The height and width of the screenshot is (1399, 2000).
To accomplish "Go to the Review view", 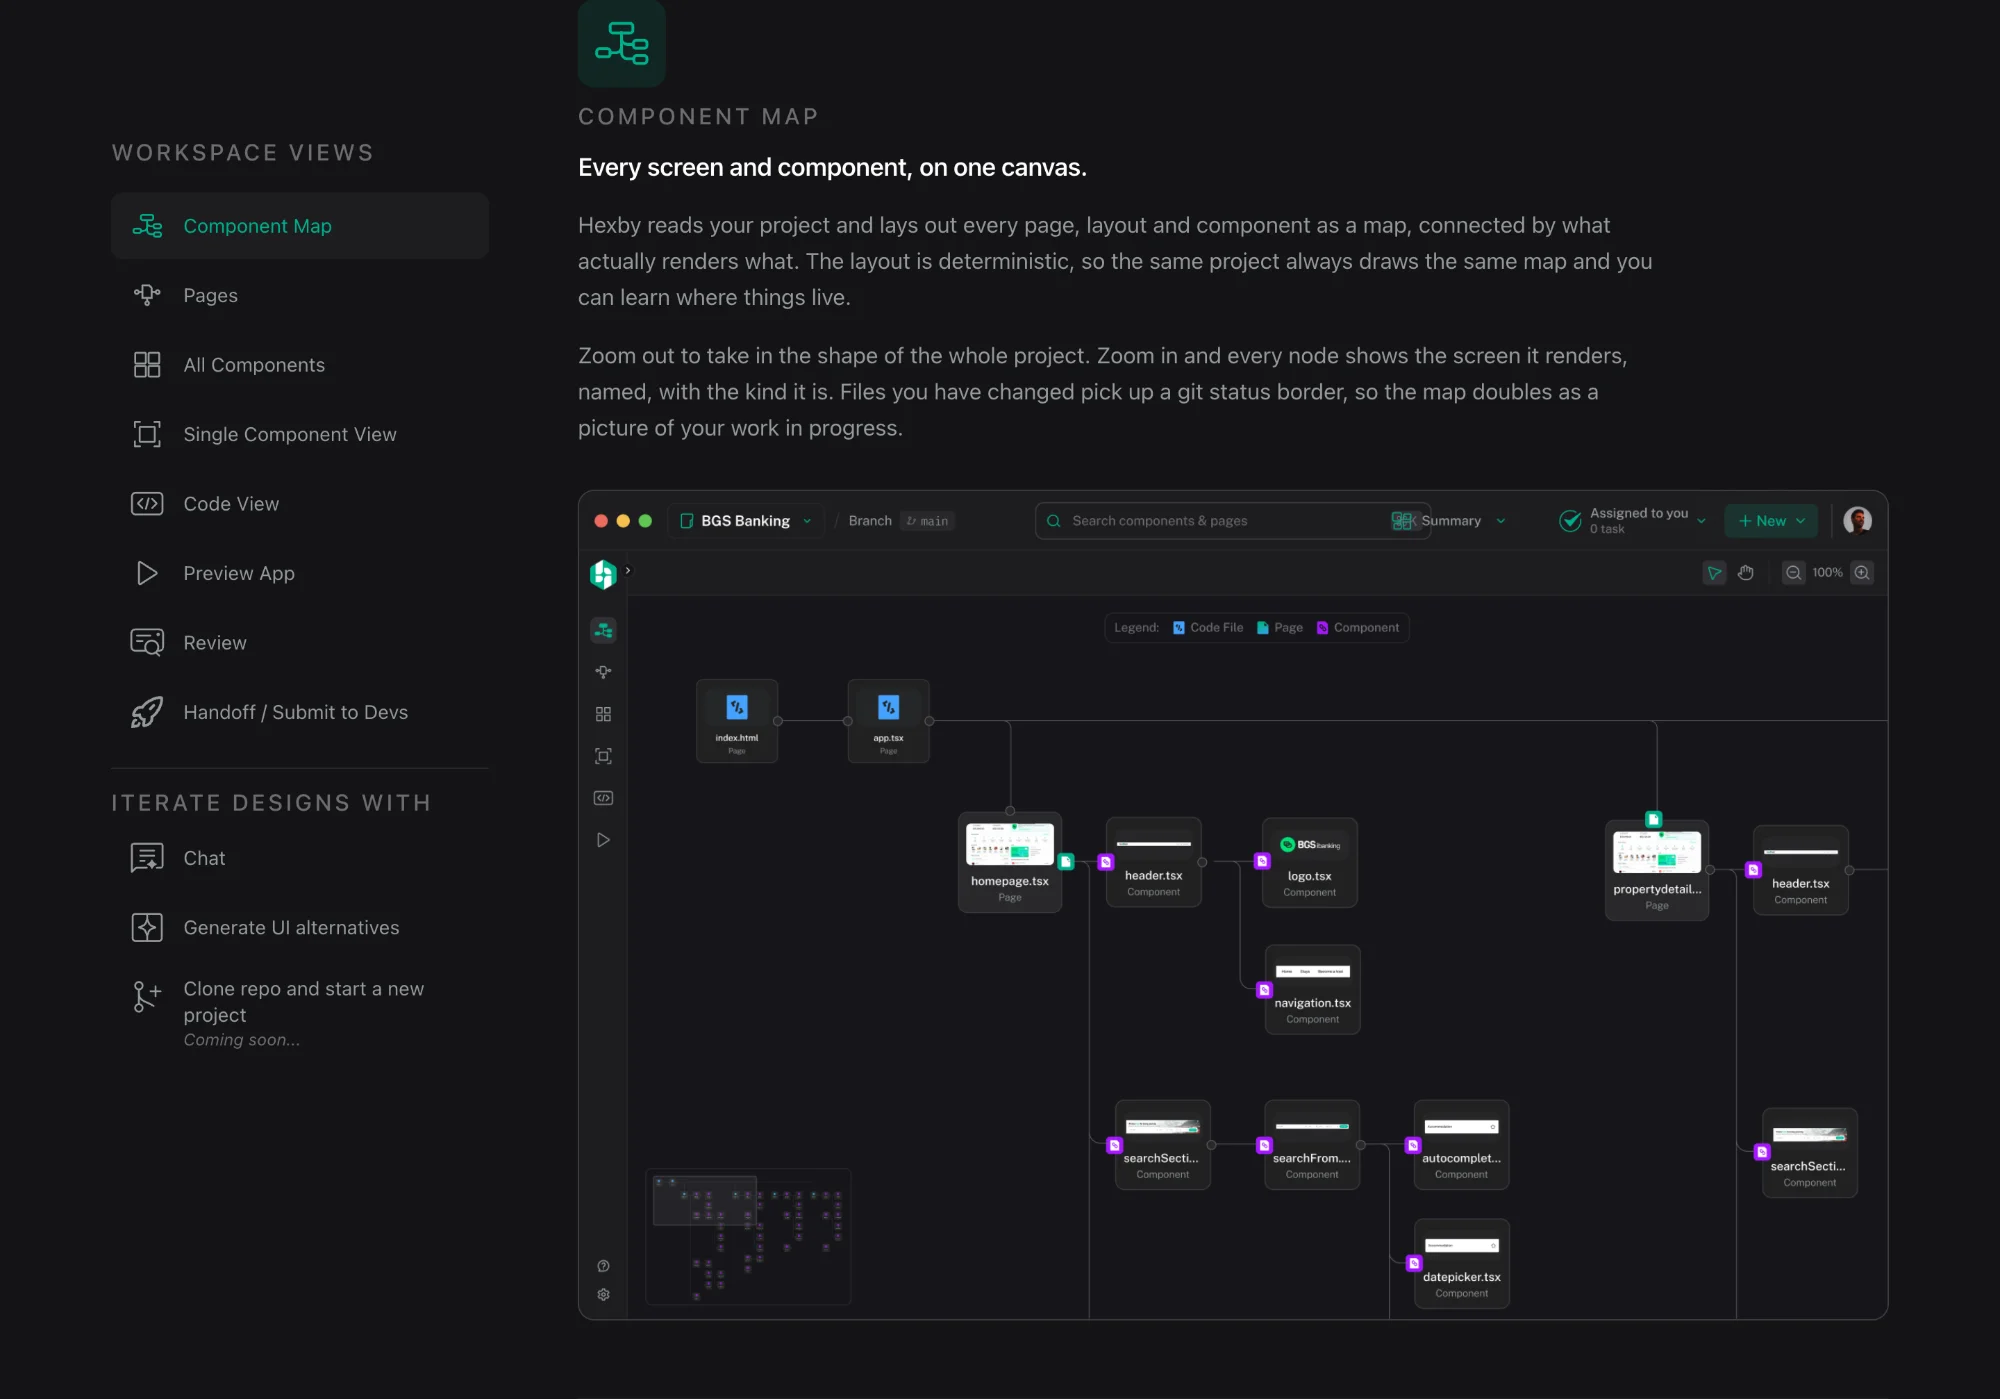I will pos(299,643).
